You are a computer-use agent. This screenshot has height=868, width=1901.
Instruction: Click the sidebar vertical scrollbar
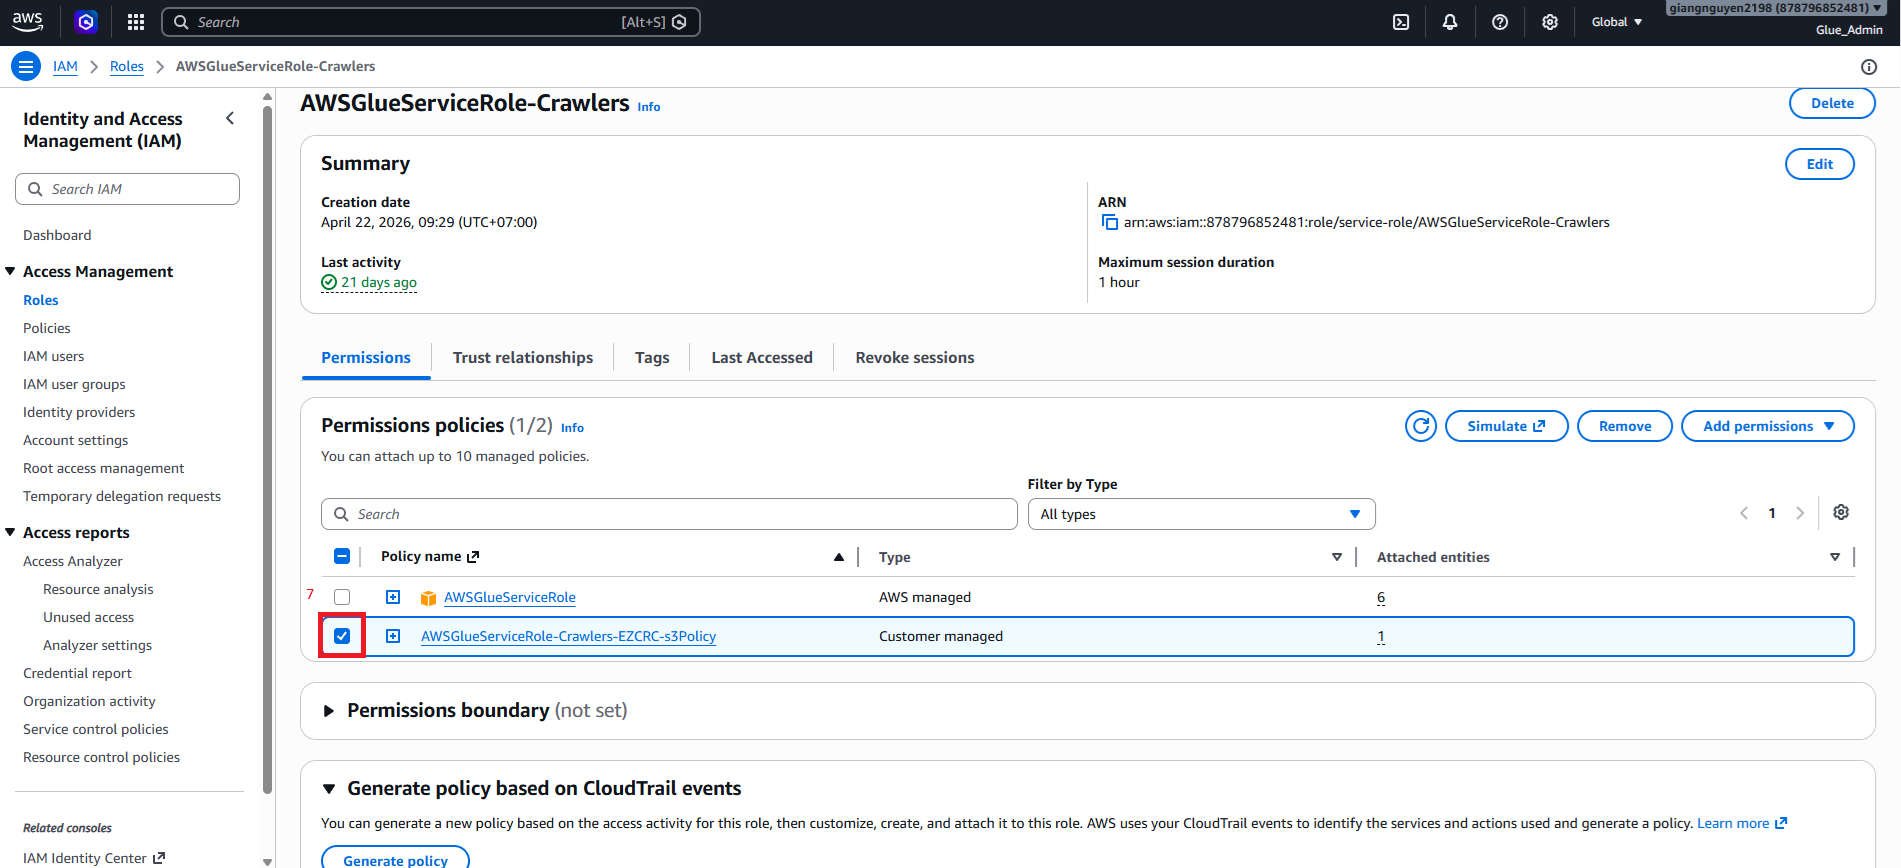coord(267,450)
